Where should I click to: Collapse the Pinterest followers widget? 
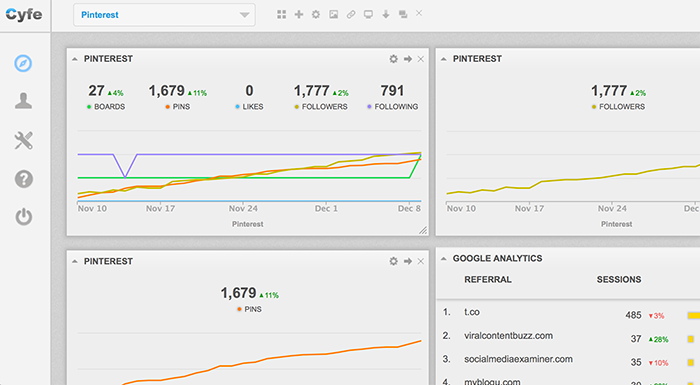click(444, 59)
